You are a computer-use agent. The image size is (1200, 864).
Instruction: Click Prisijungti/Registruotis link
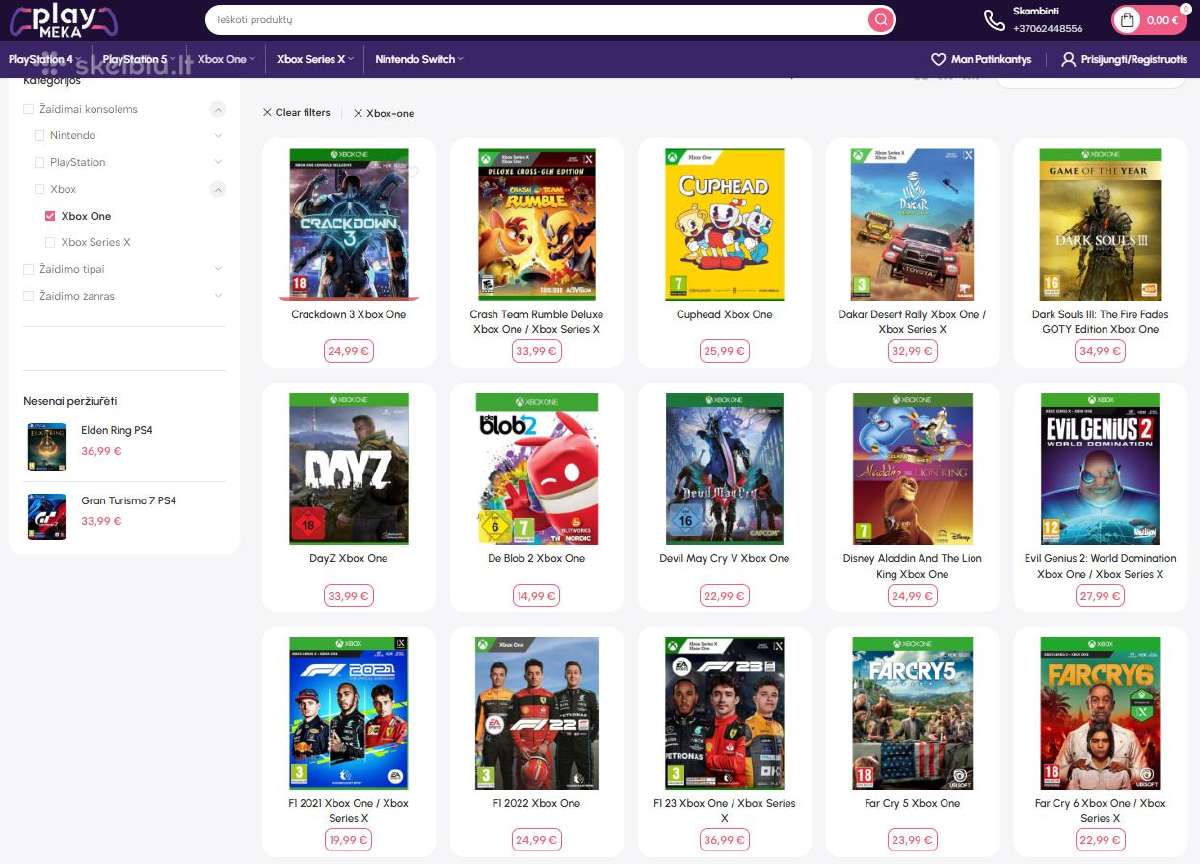pyautogui.click(x=1134, y=60)
